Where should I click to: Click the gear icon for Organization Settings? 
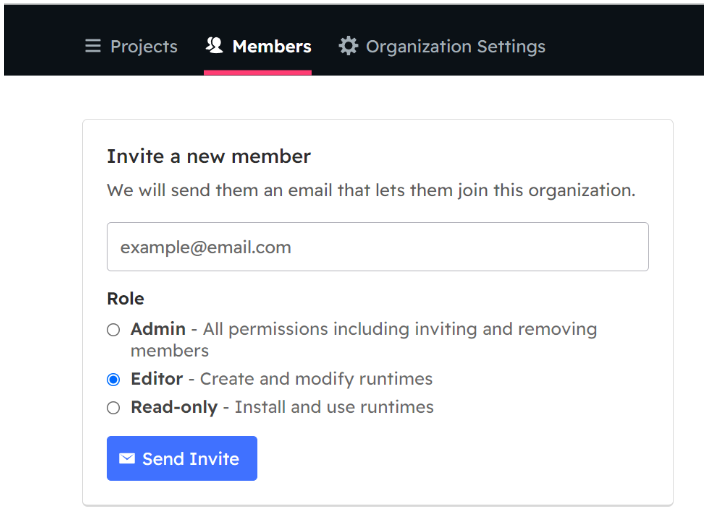click(348, 46)
